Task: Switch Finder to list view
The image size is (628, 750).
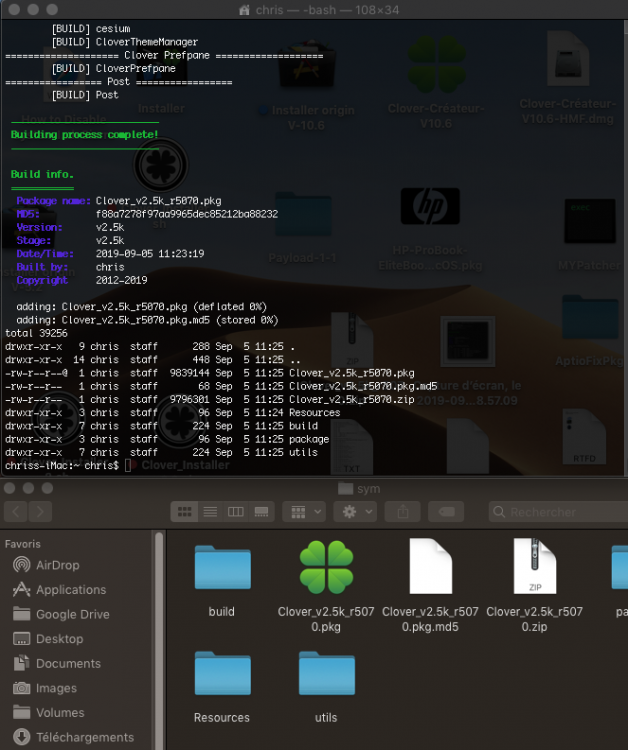Action: [x=210, y=512]
